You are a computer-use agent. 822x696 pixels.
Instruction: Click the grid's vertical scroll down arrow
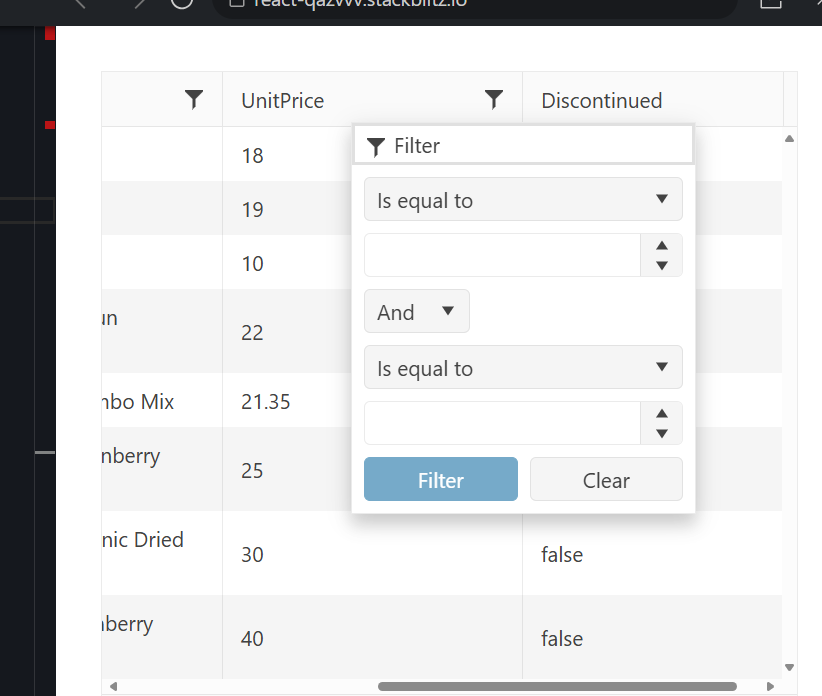click(789, 667)
